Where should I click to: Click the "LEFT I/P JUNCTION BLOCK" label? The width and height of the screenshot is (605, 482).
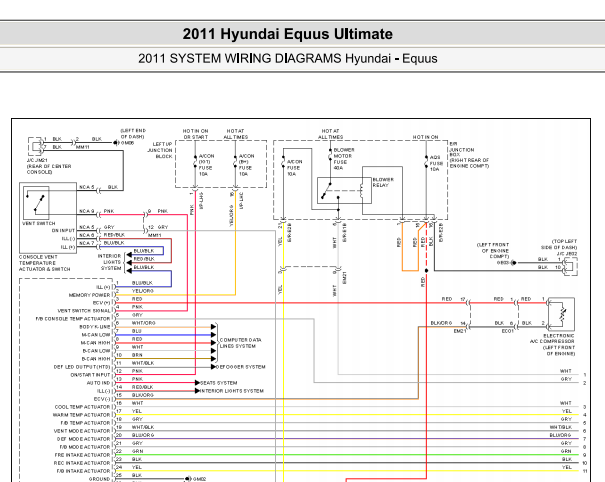click(160, 150)
